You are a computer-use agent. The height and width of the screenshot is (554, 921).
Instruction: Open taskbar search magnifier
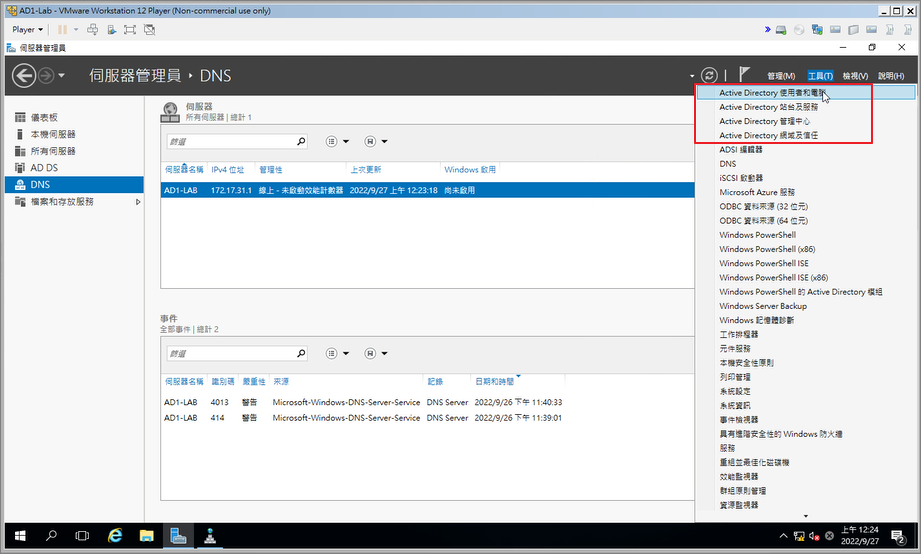[x=52, y=536]
